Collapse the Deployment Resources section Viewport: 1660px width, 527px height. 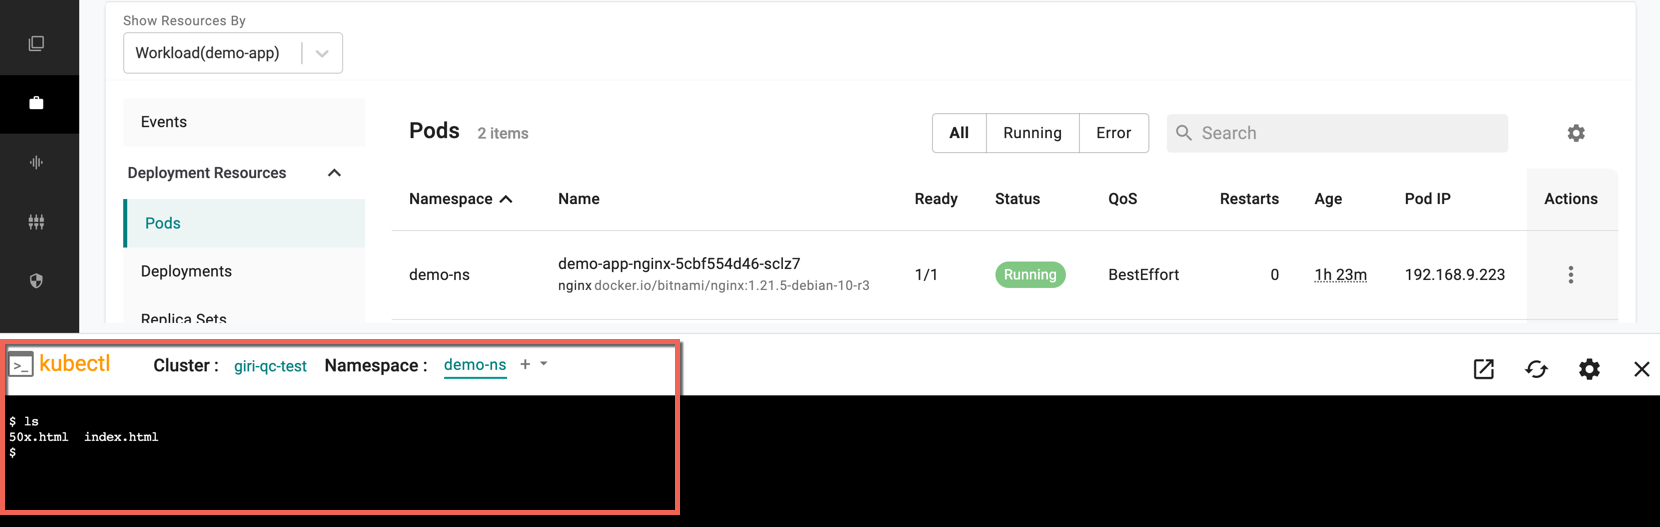pos(334,173)
